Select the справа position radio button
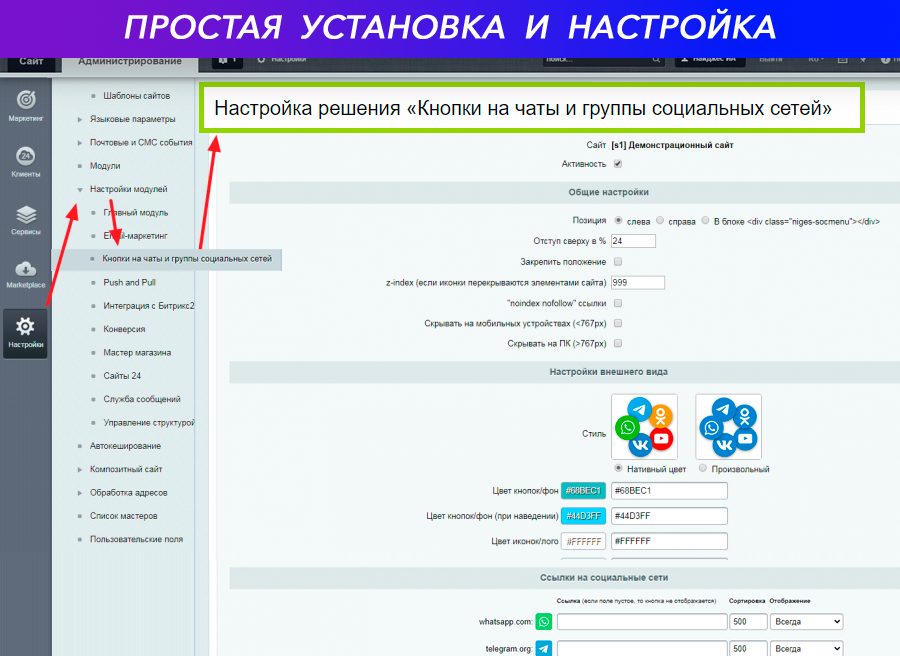 click(x=660, y=220)
